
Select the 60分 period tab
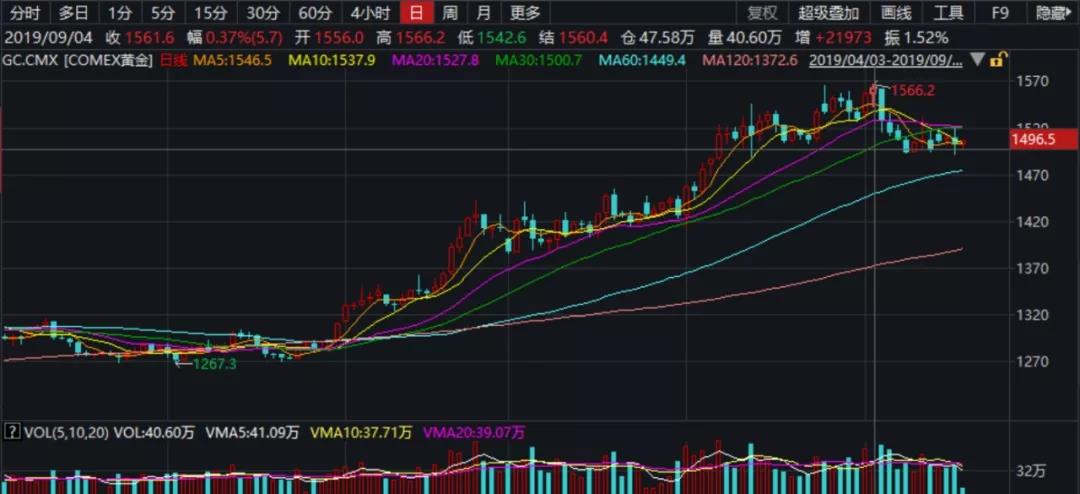[315, 13]
